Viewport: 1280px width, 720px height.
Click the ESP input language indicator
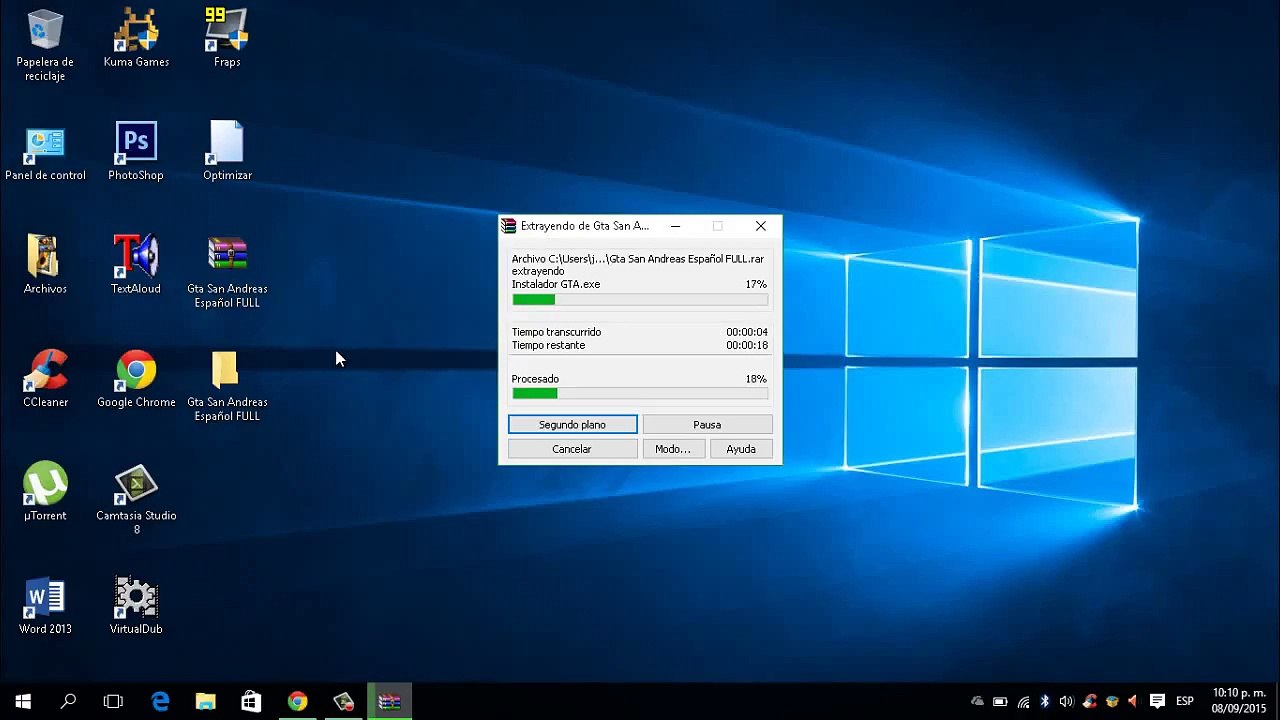[1185, 702]
